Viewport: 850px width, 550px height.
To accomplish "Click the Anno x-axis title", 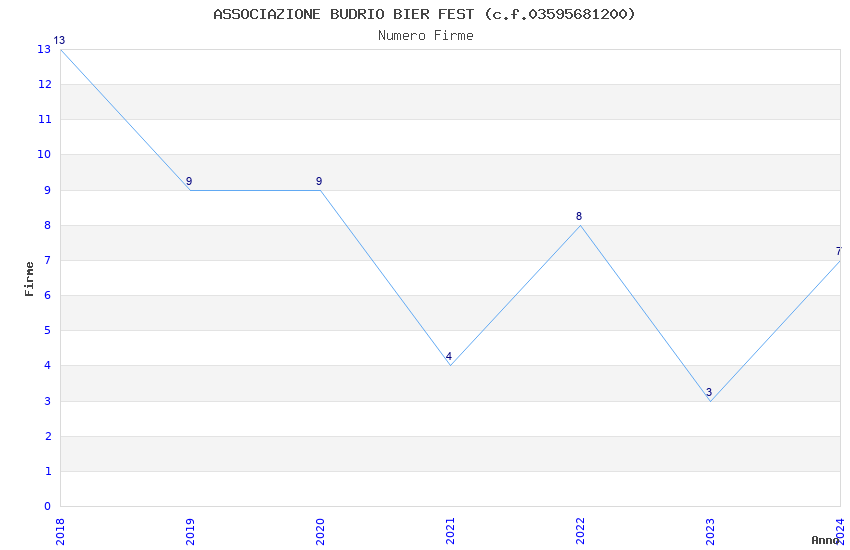I will (x=825, y=540).
